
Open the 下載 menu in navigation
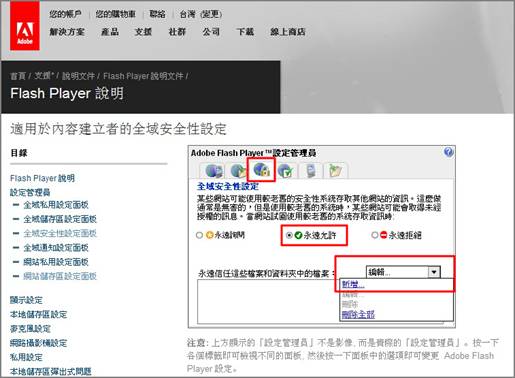click(245, 32)
